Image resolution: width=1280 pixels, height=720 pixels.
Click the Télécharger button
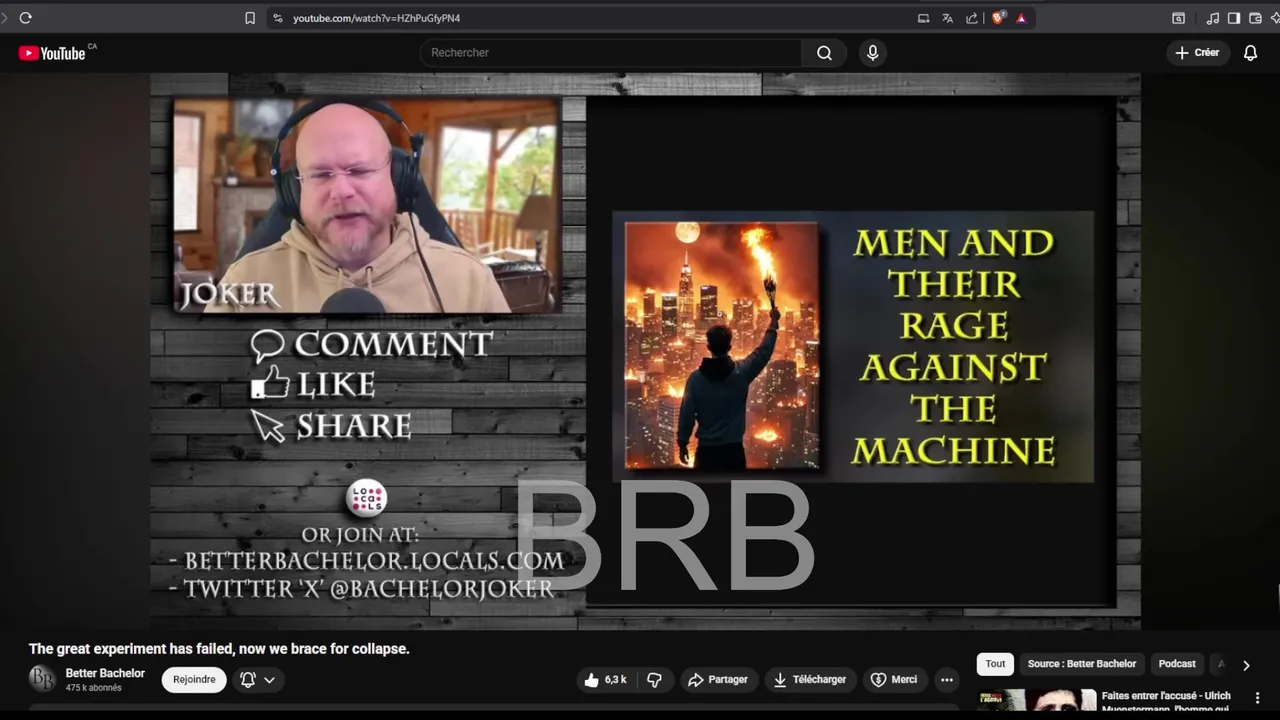[x=810, y=680]
